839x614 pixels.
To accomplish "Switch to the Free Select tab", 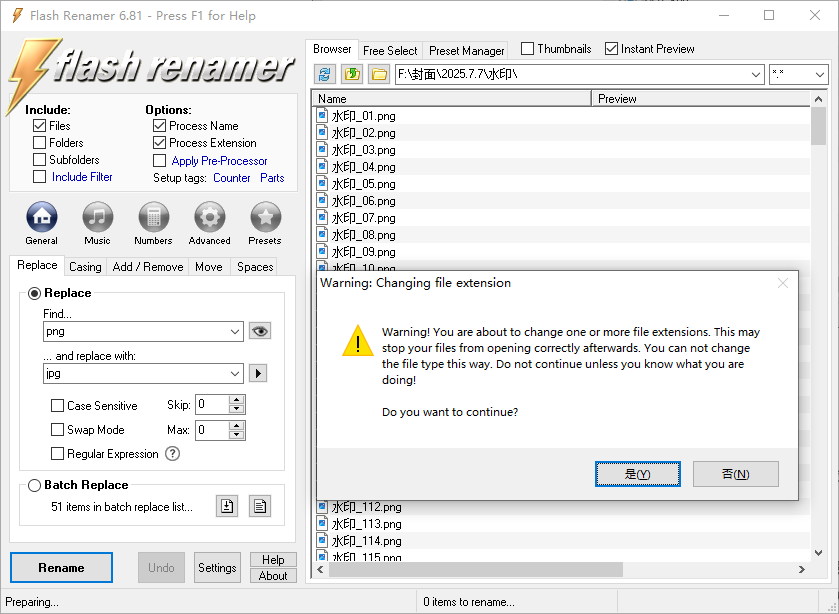I will coord(390,51).
